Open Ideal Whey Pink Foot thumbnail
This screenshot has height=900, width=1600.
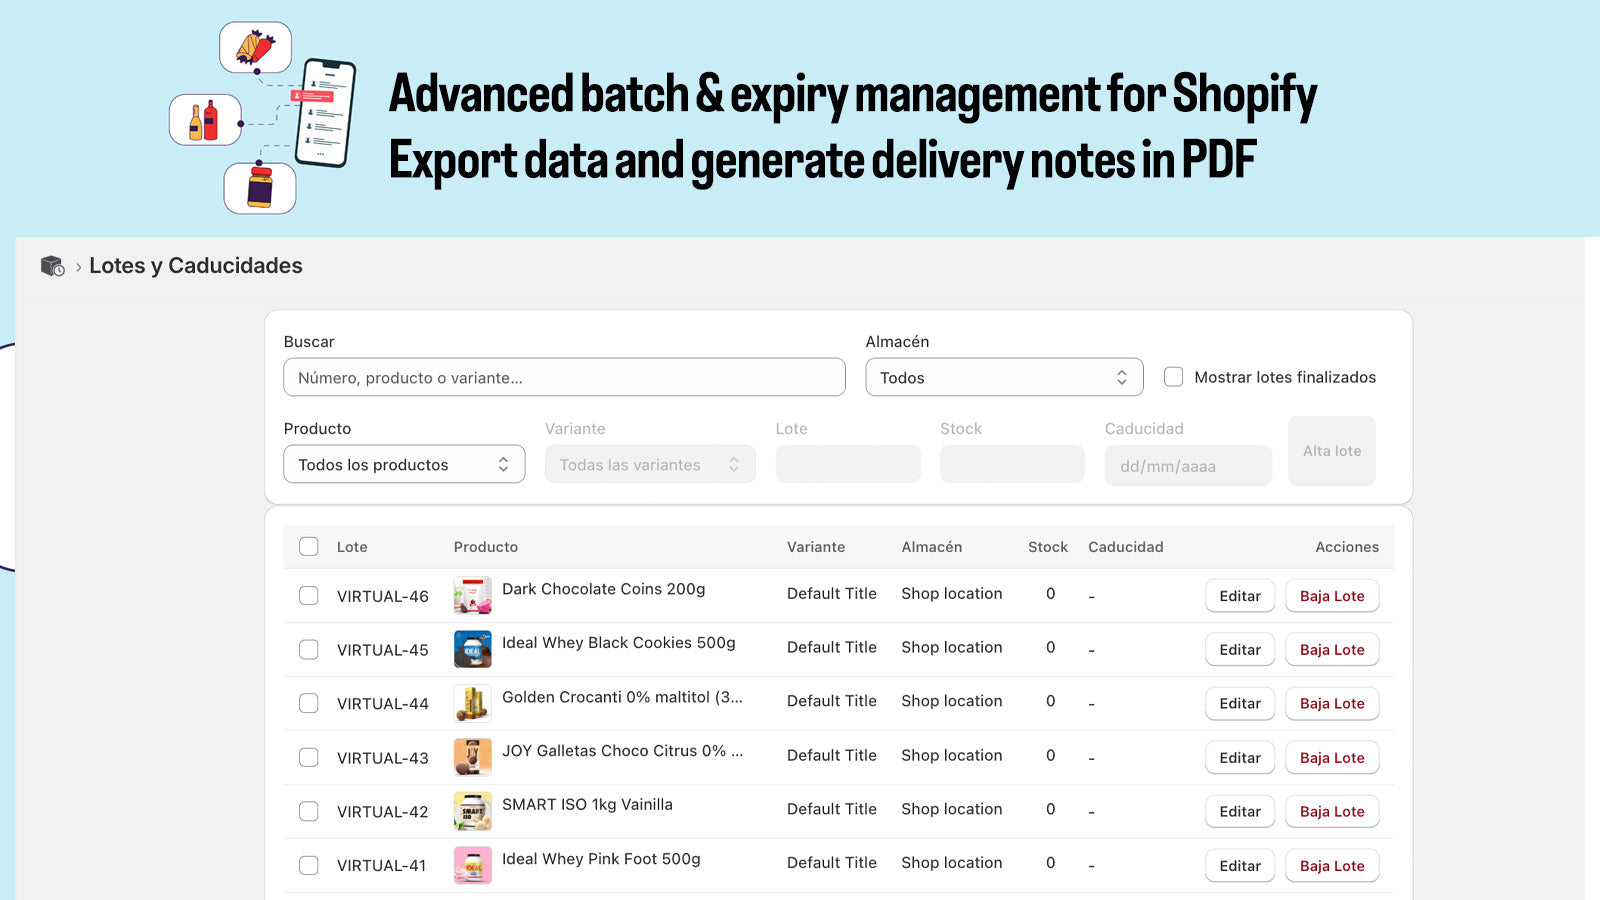point(472,865)
